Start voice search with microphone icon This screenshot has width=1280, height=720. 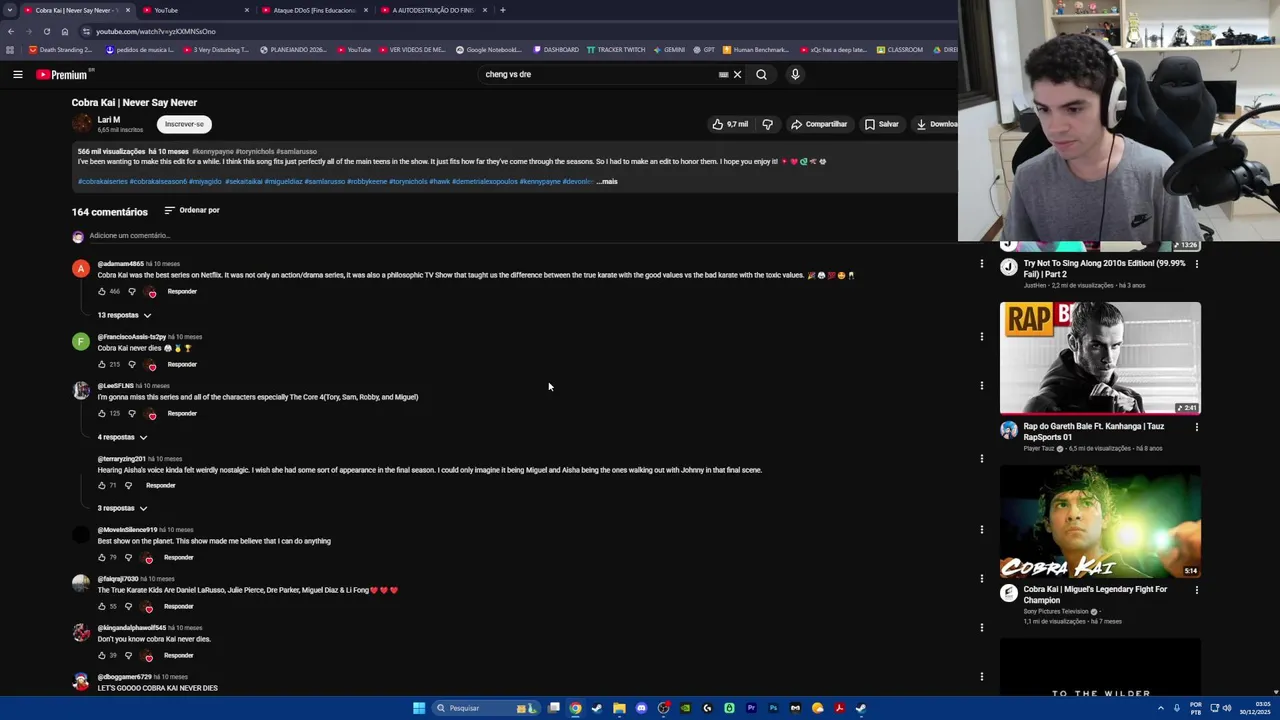795,74
